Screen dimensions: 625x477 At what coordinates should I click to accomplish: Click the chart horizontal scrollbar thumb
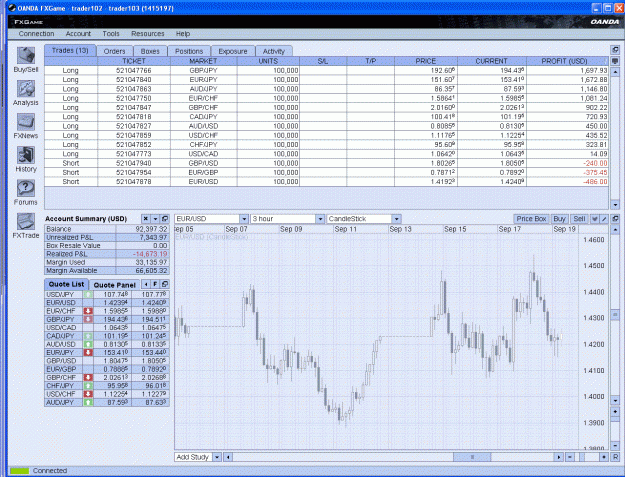tap(472, 457)
